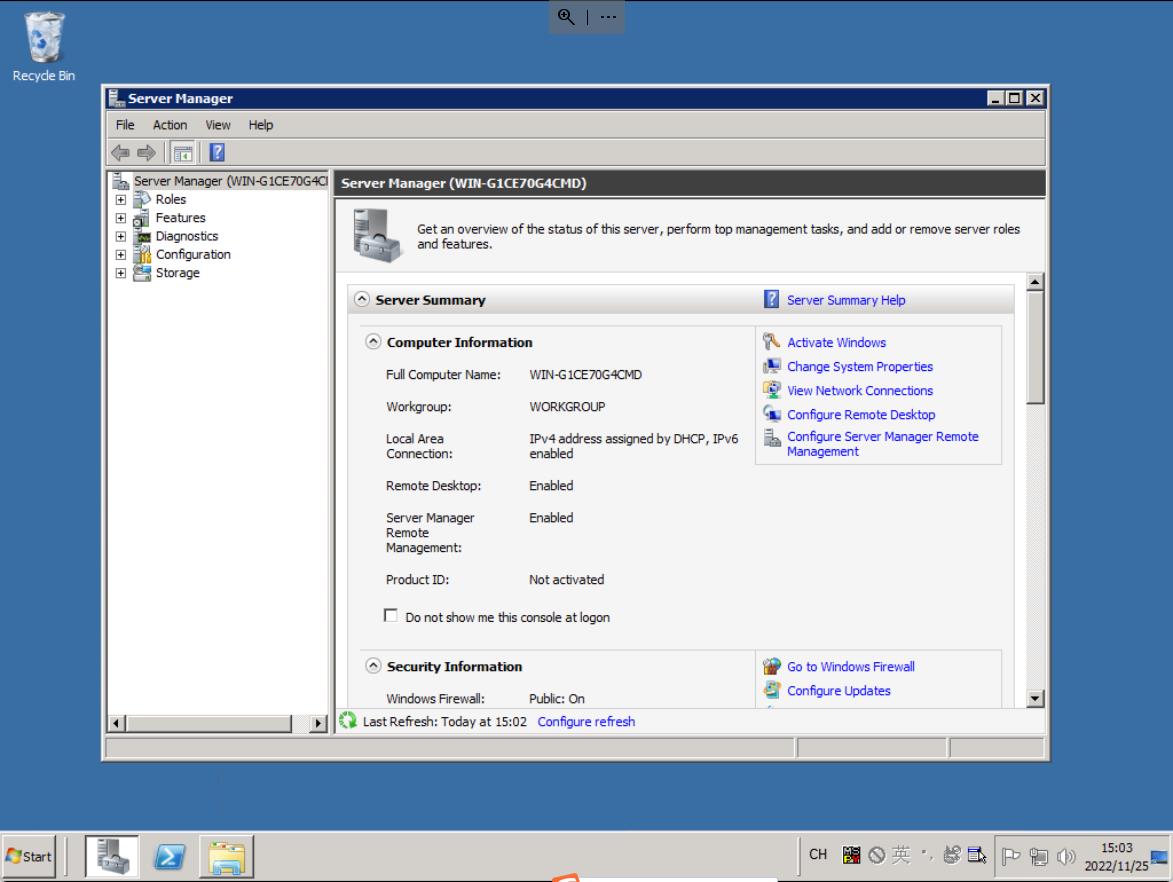
Task: Click the green refresh icon near Last Refresh
Action: [x=347, y=720]
